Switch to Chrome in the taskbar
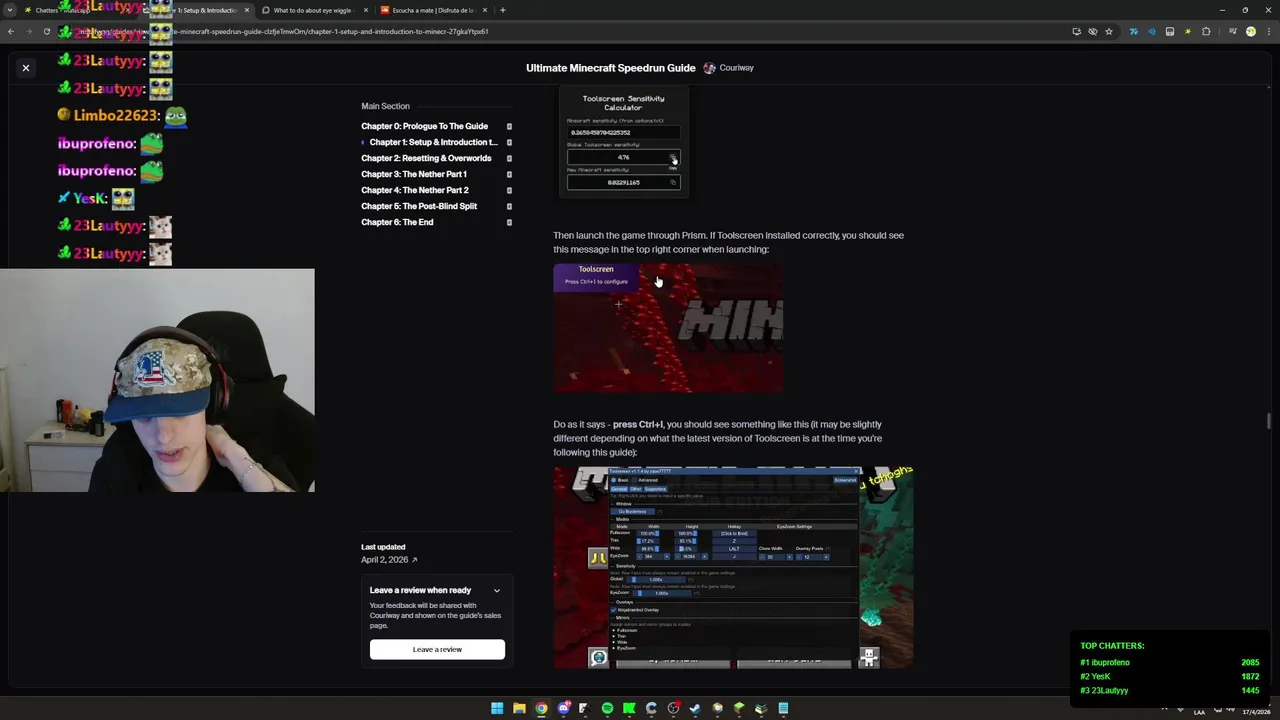Image resolution: width=1280 pixels, height=720 pixels. [x=541, y=708]
